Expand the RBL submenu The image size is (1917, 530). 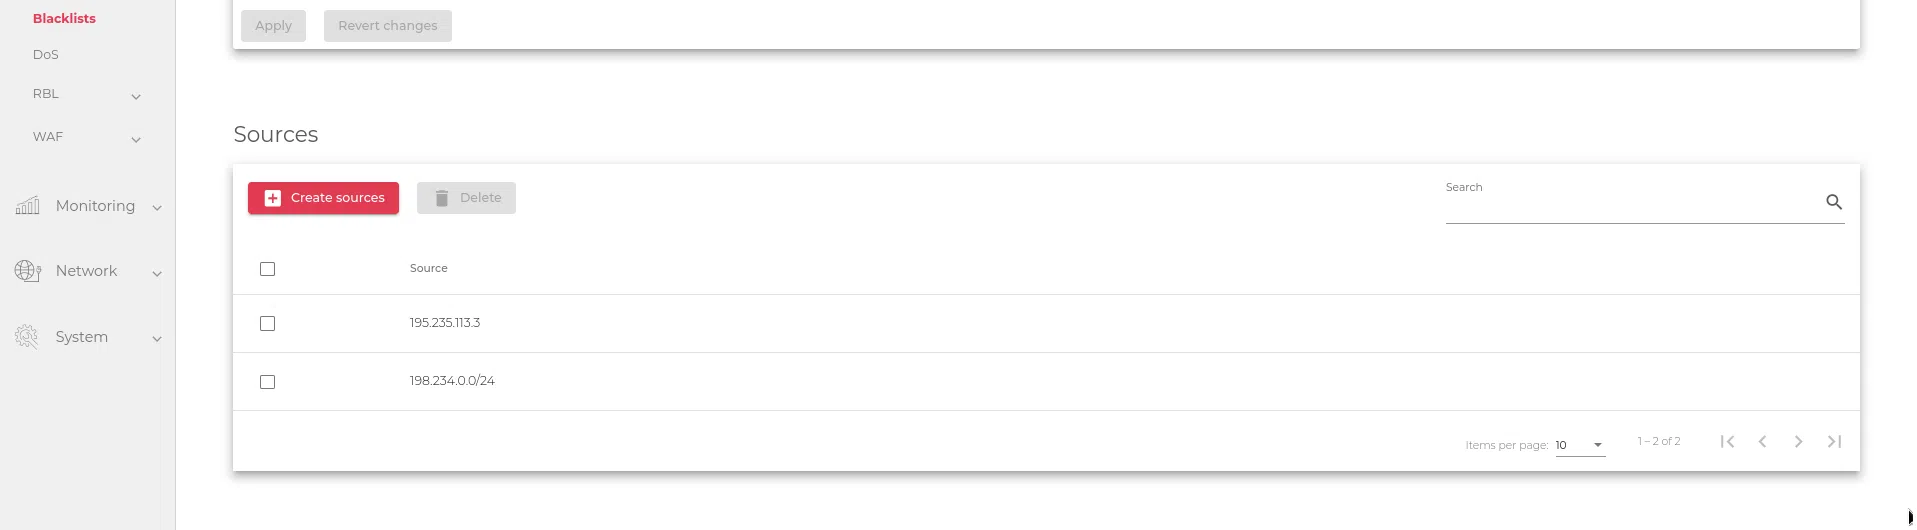pyautogui.click(x=136, y=97)
